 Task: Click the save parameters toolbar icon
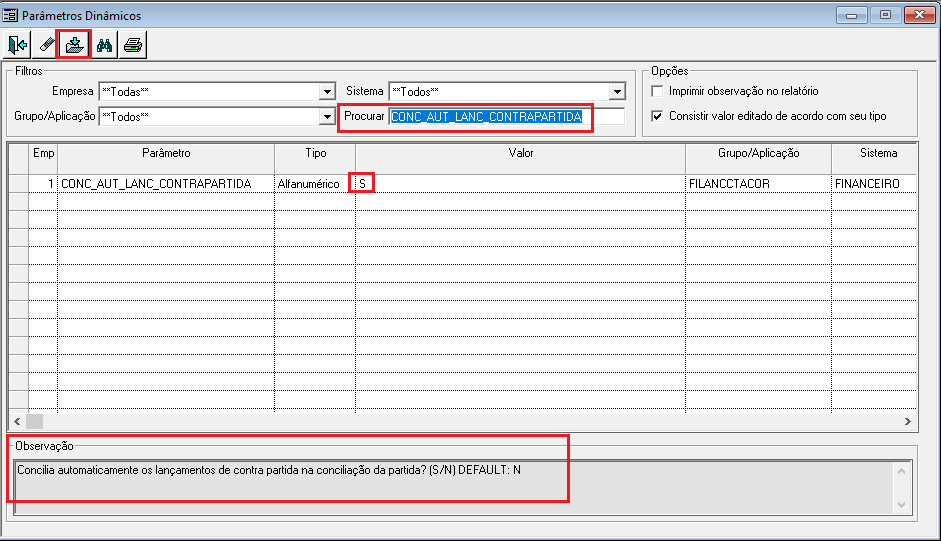click(x=74, y=45)
